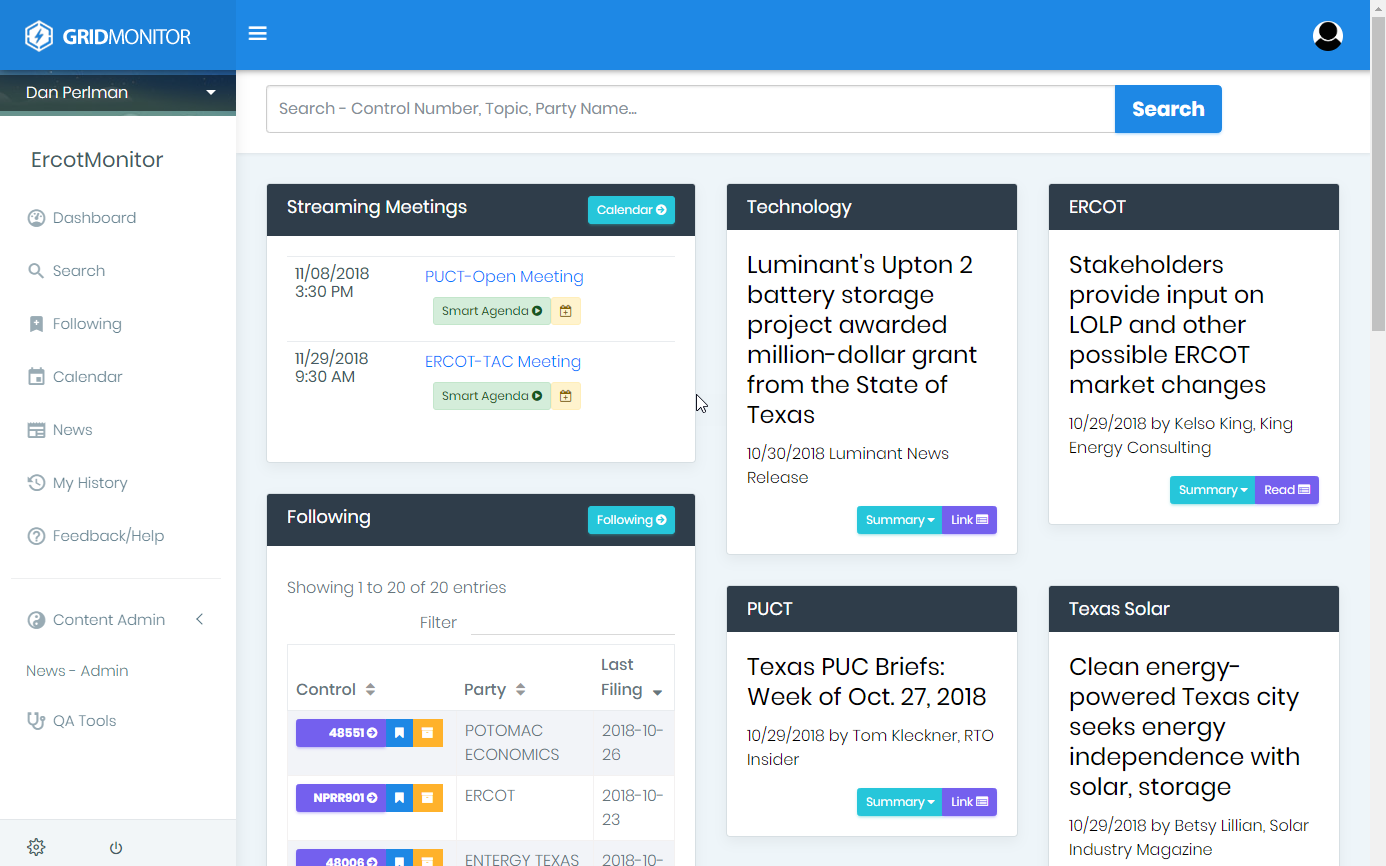Open Calendar from the sidebar menu
1386x866 pixels.
point(87,377)
